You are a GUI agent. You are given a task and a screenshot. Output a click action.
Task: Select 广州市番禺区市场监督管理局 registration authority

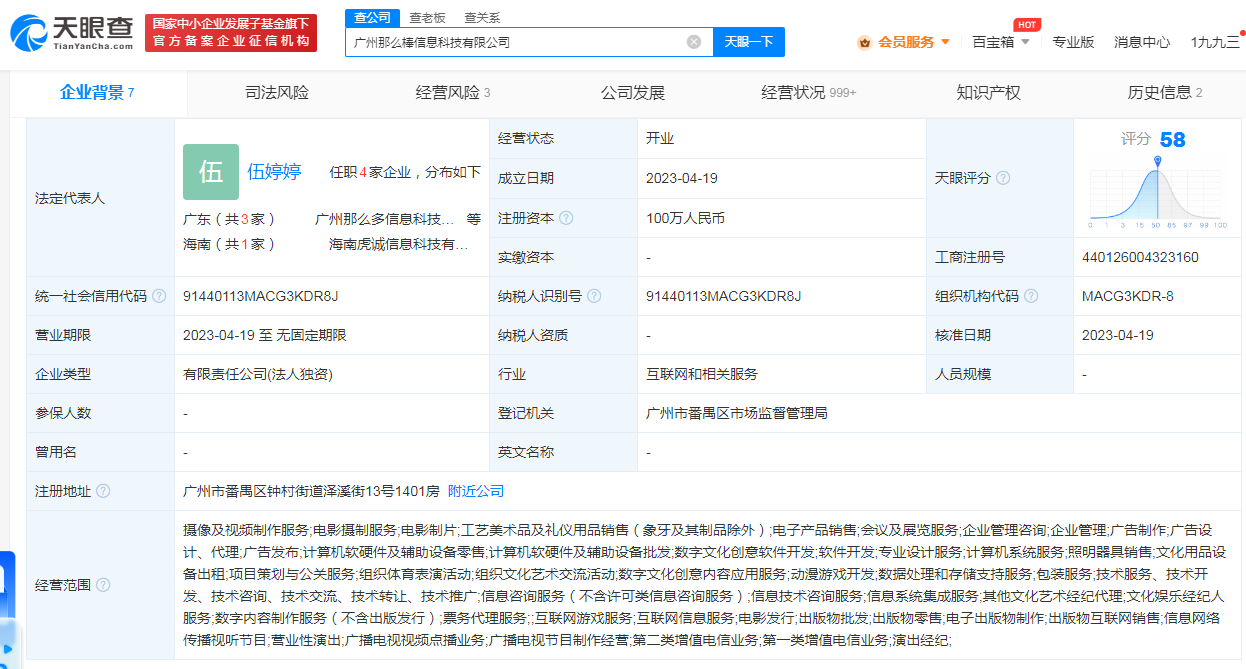737,413
